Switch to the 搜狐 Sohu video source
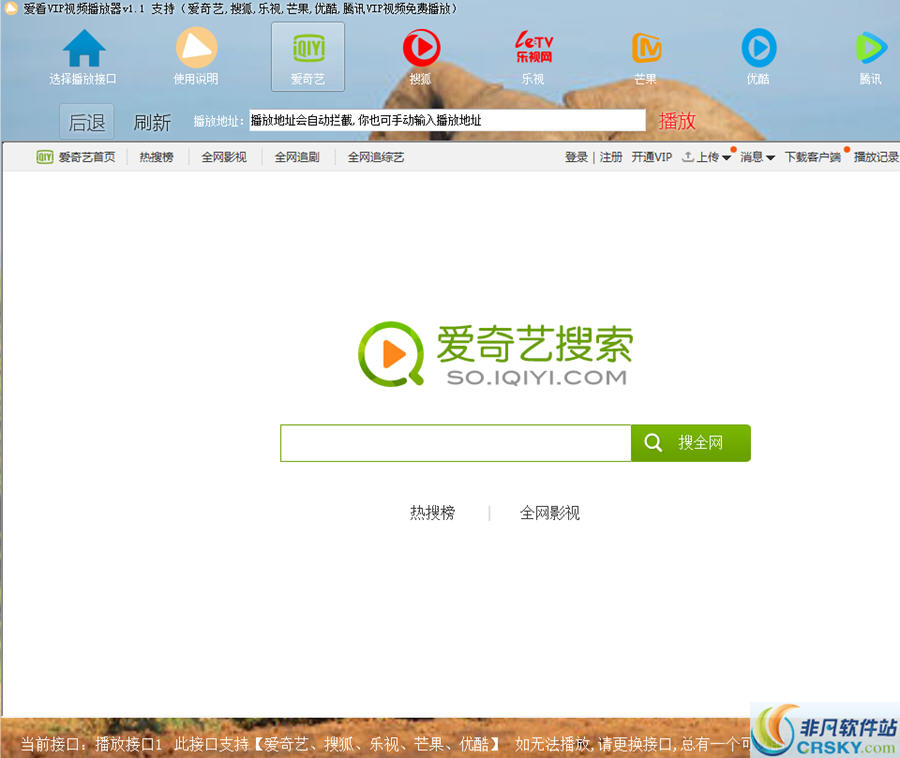The image size is (900, 758). click(421, 48)
